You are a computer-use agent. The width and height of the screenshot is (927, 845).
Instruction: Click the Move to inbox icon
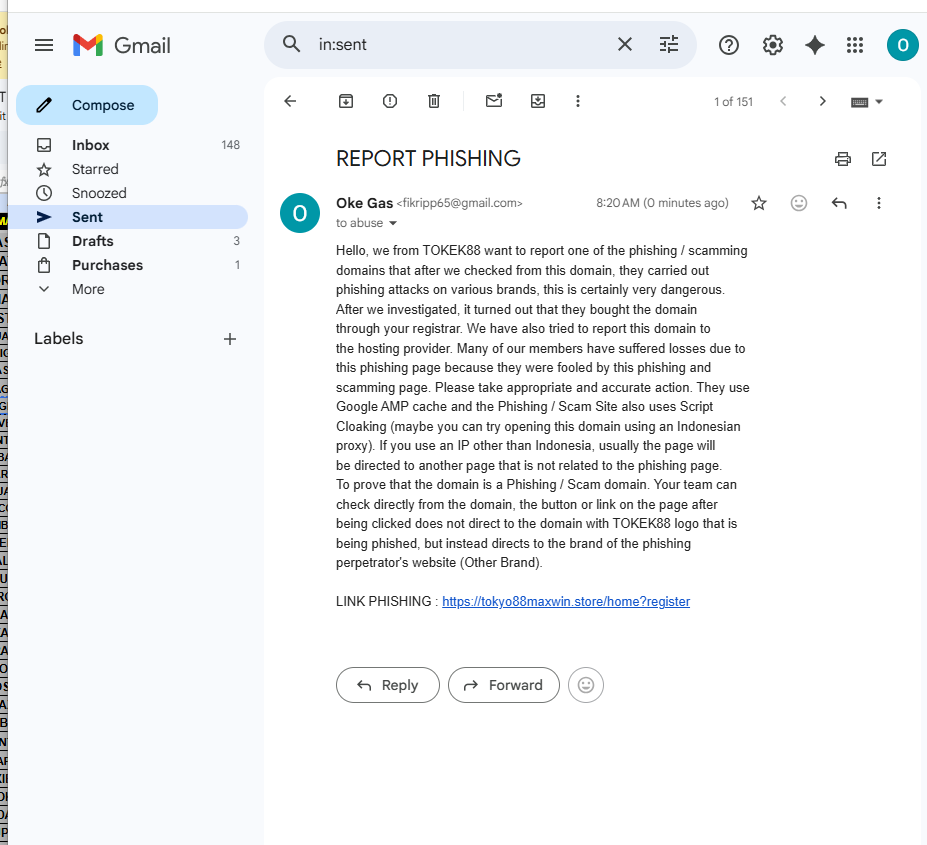pyautogui.click(x=537, y=101)
